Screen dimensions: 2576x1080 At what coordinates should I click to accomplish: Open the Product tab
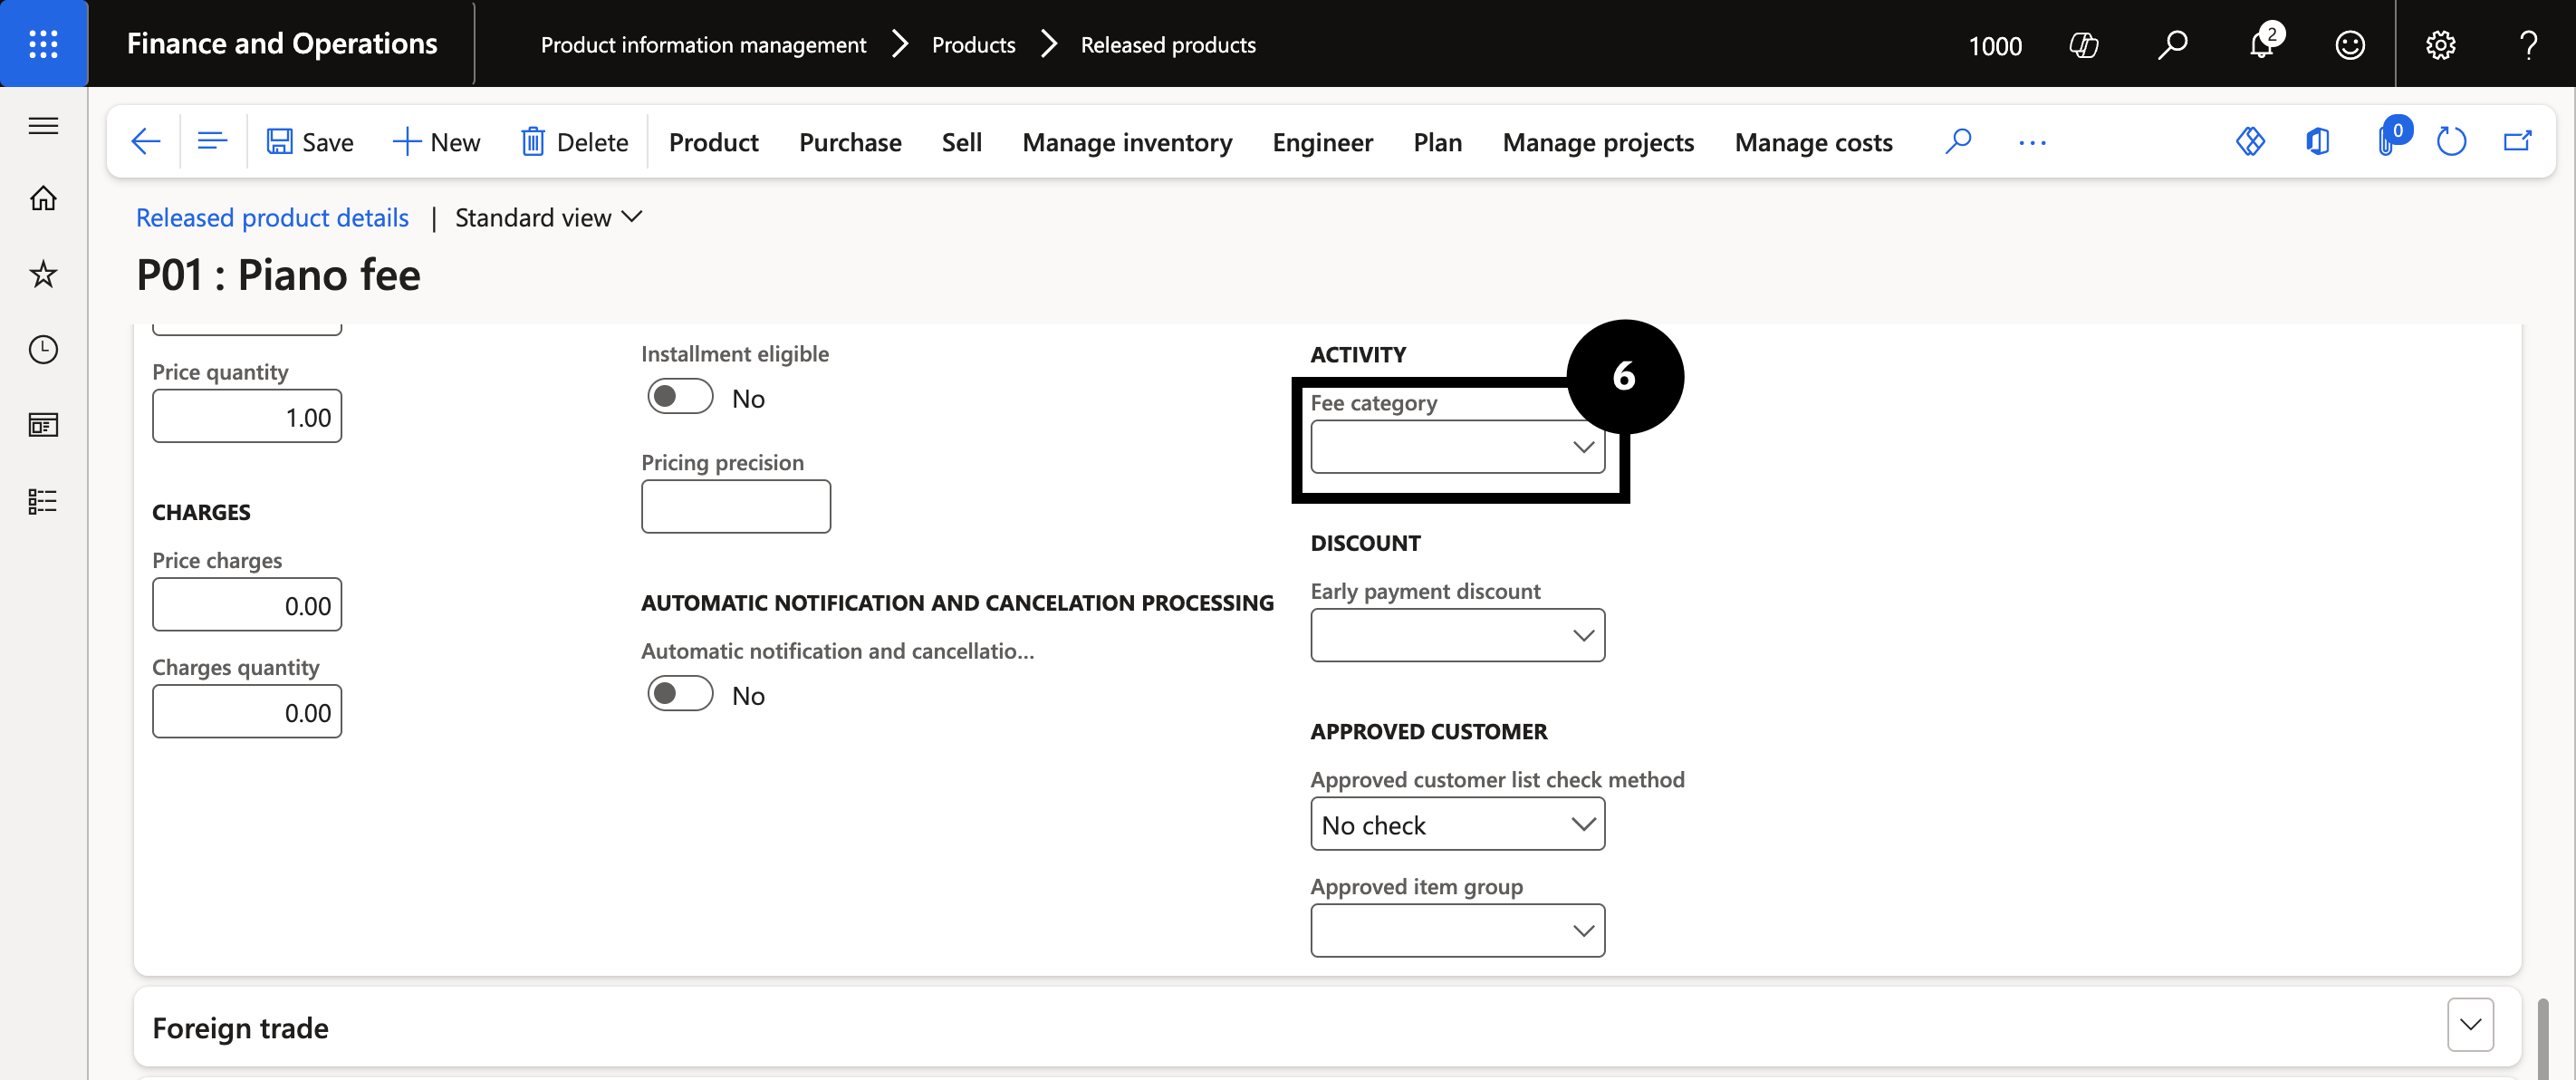click(x=713, y=142)
